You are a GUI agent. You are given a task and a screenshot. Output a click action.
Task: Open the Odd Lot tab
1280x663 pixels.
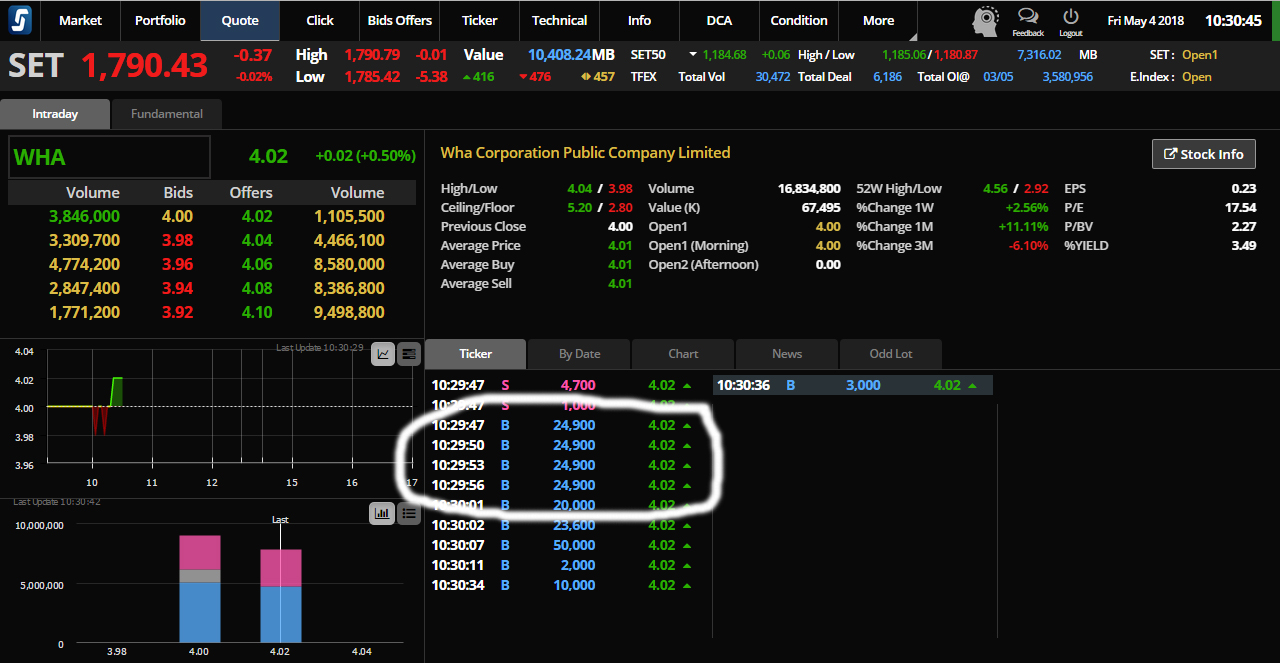(891, 354)
